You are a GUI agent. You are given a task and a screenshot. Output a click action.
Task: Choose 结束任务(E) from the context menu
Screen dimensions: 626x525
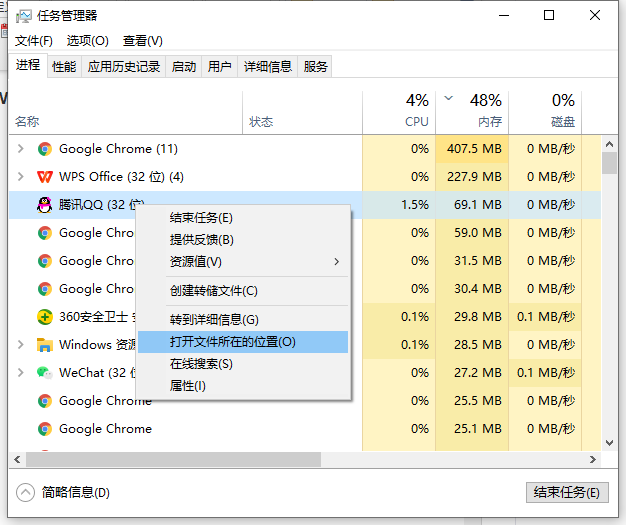(x=201, y=218)
